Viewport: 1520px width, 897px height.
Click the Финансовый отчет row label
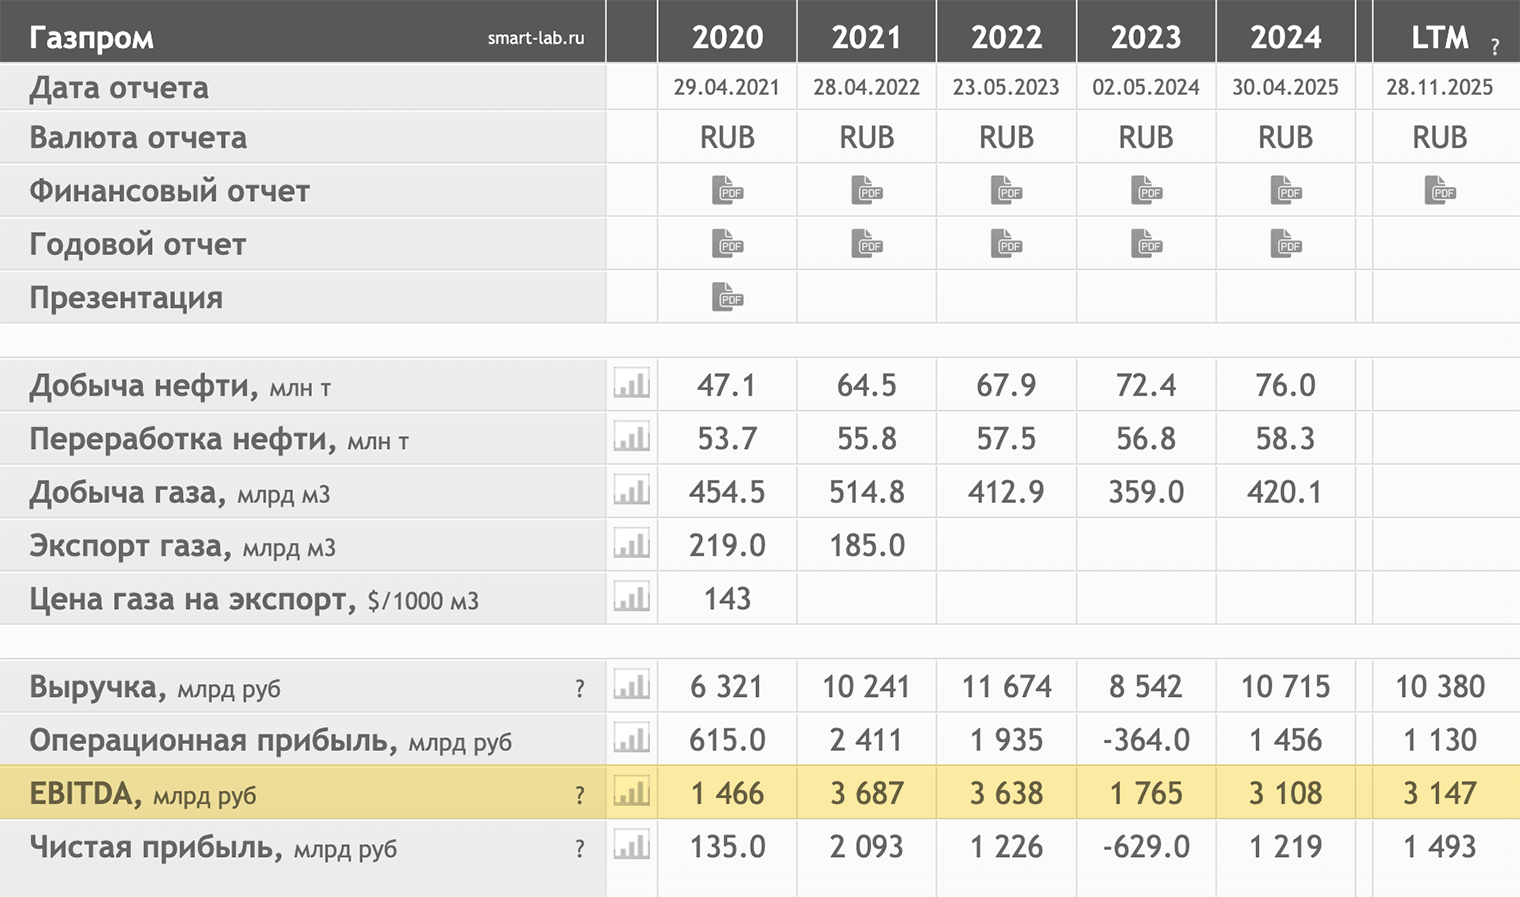tap(169, 191)
